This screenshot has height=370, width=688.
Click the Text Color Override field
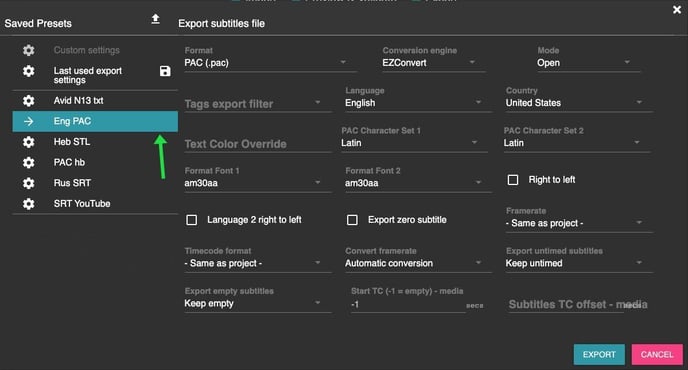coord(258,144)
